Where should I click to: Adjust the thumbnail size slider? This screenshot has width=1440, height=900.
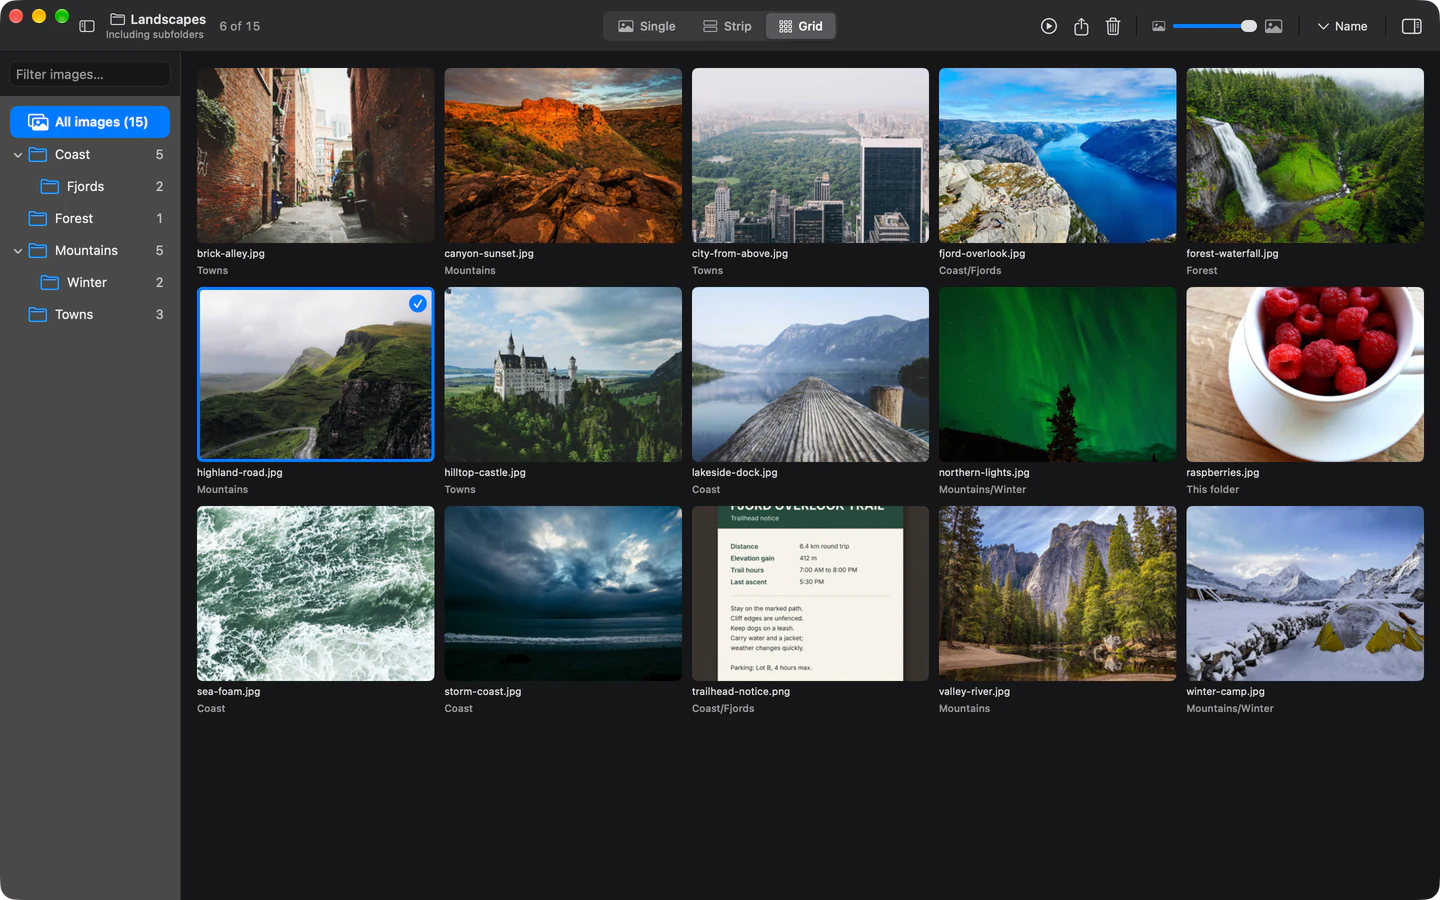coord(1215,26)
